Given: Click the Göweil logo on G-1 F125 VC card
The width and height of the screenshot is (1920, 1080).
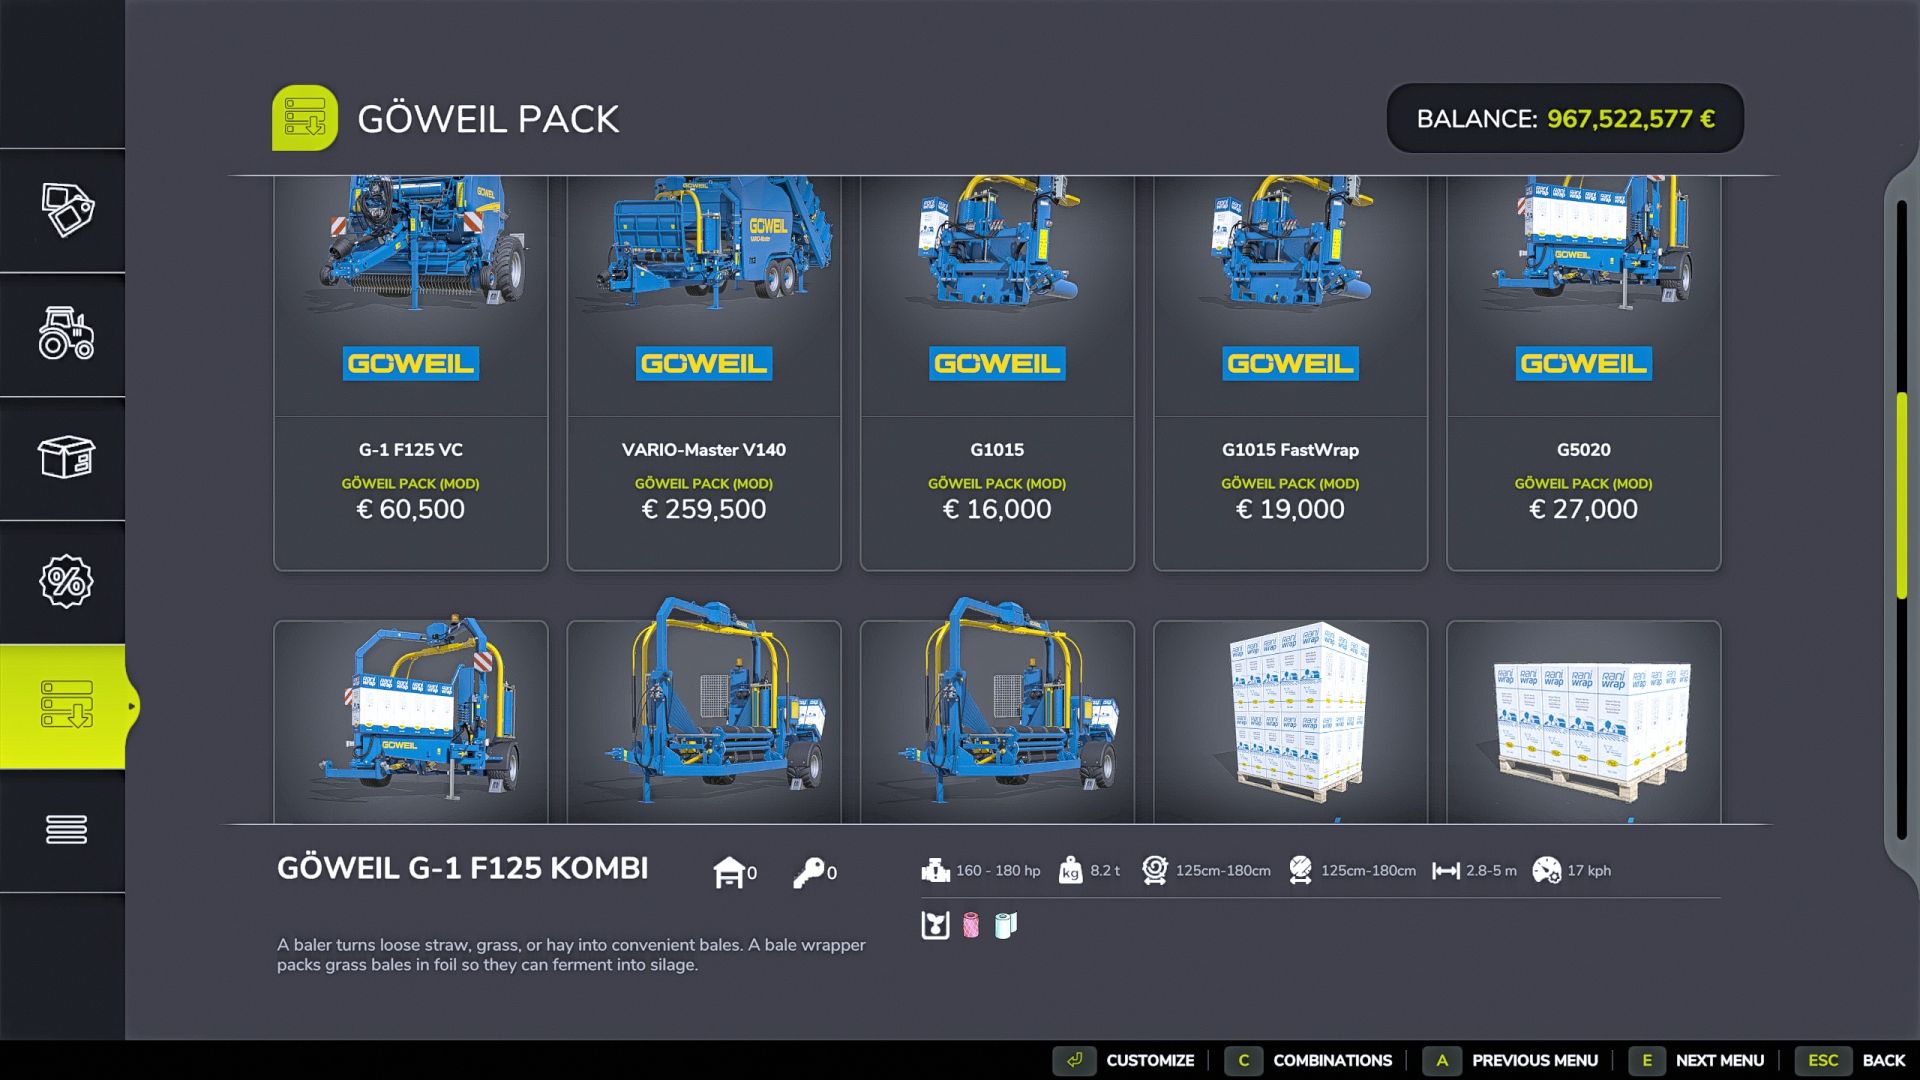Looking at the screenshot, I should [x=410, y=363].
